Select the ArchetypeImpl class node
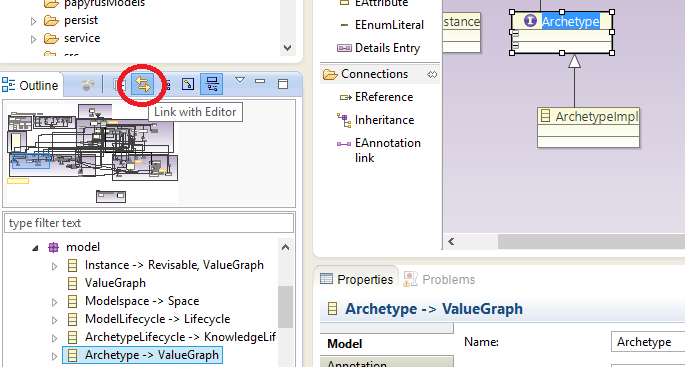Image resolution: width=685 pixels, height=367 pixels. coord(588,127)
